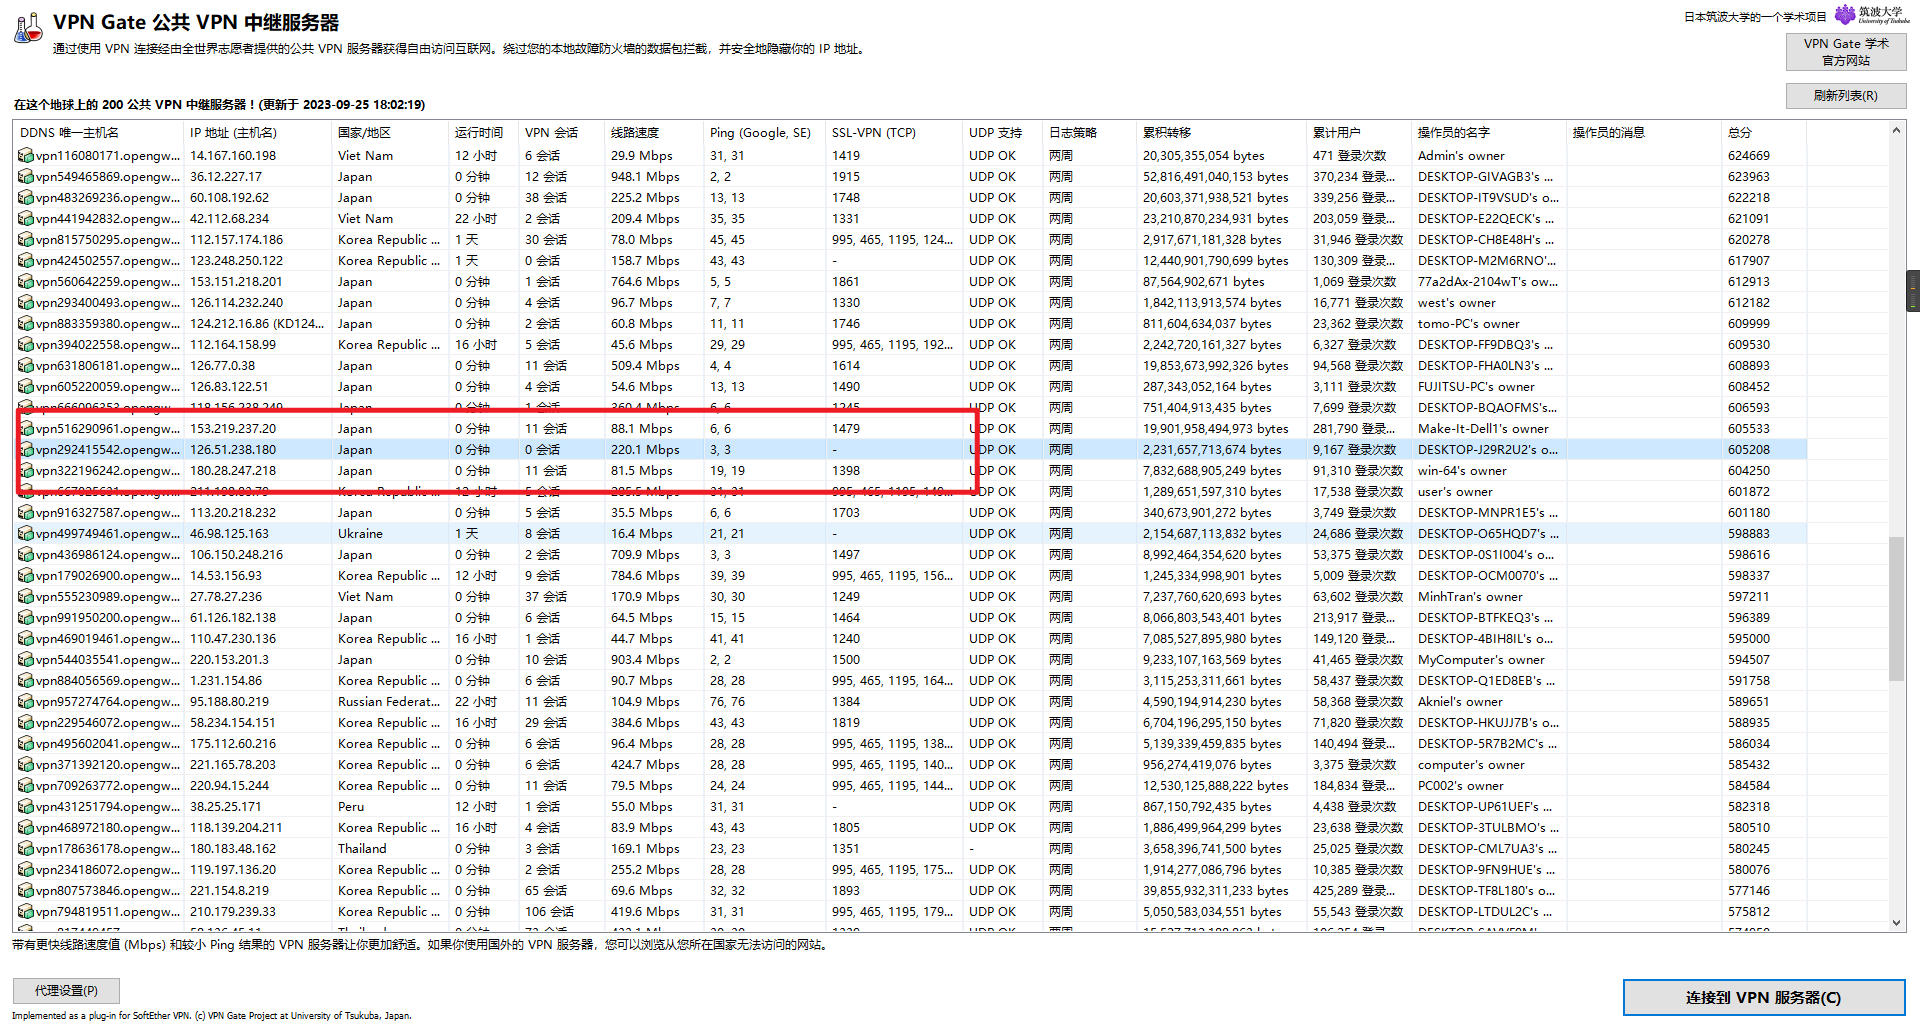Viewport: 1920px width, 1027px height.
Task: Select the Peru country cell
Action: coord(351,807)
